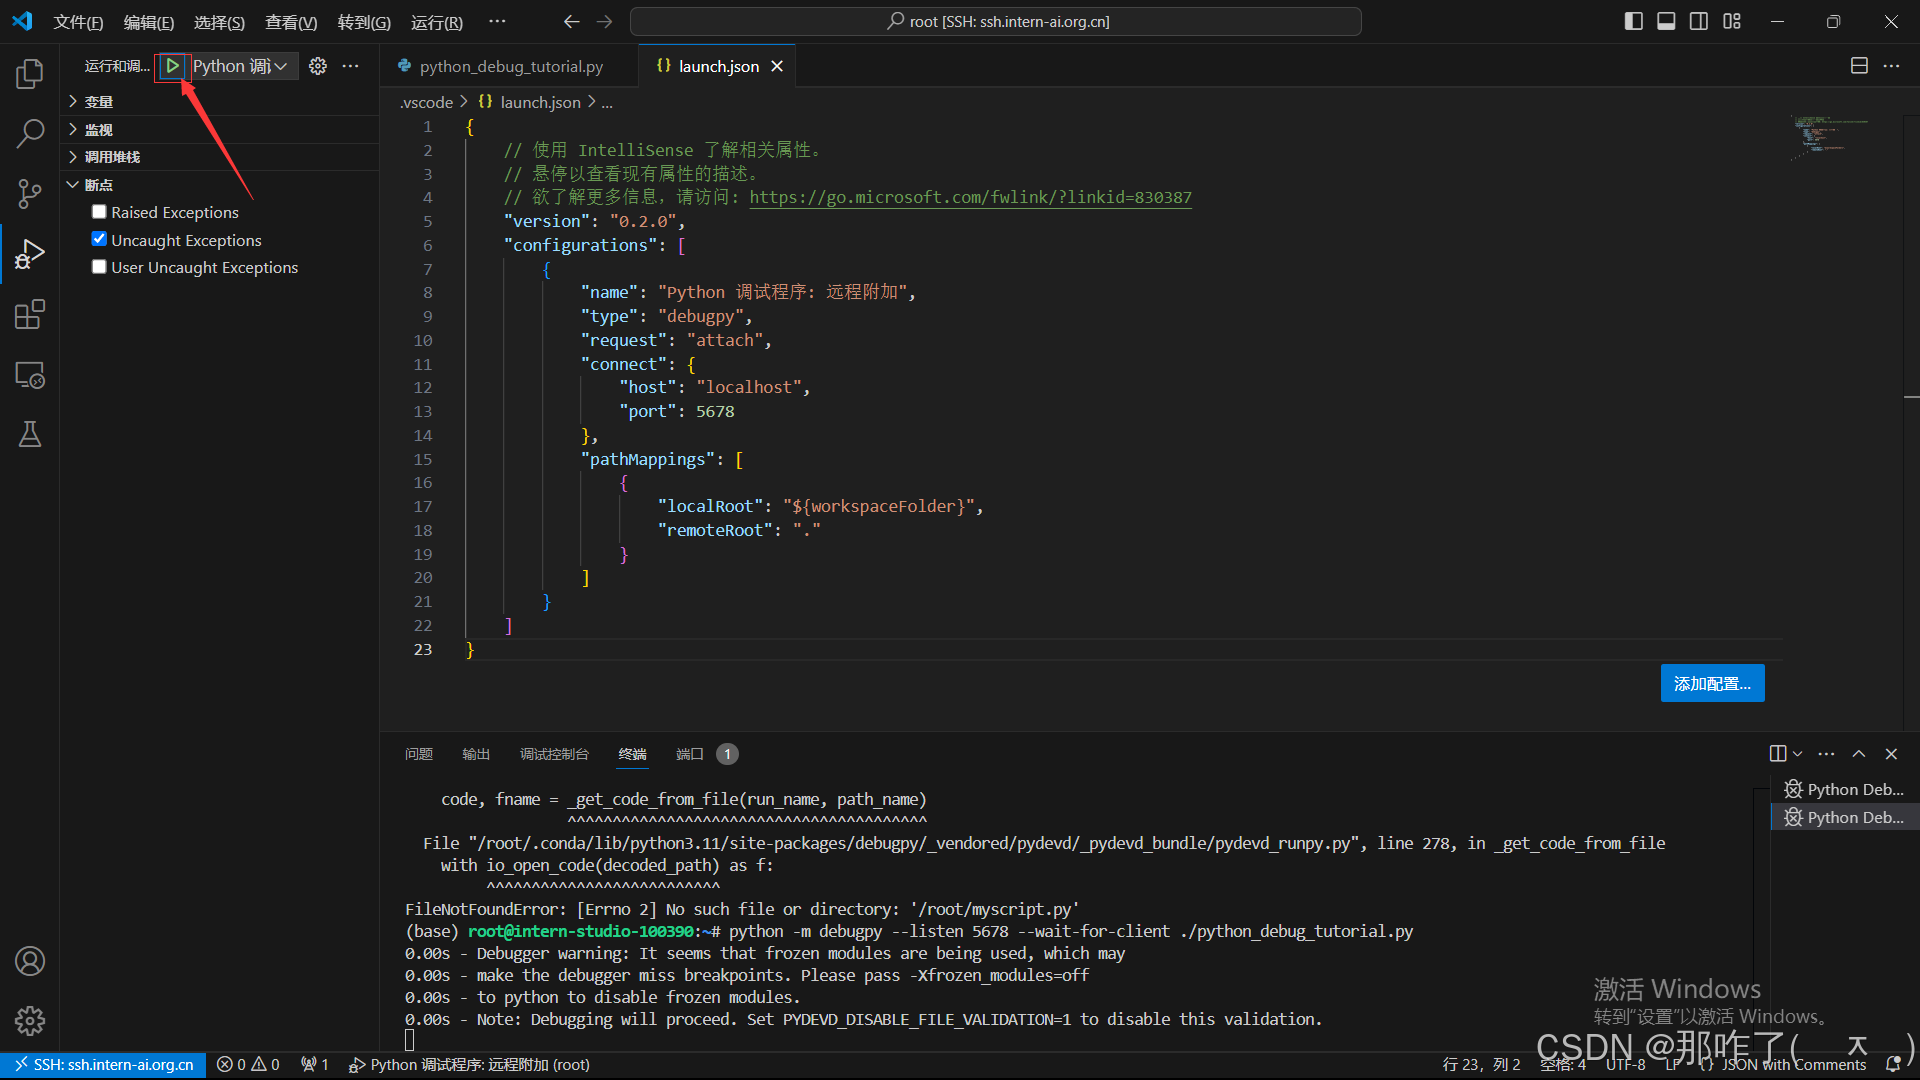
Task: Select the Testing flask icon
Action: click(x=29, y=433)
